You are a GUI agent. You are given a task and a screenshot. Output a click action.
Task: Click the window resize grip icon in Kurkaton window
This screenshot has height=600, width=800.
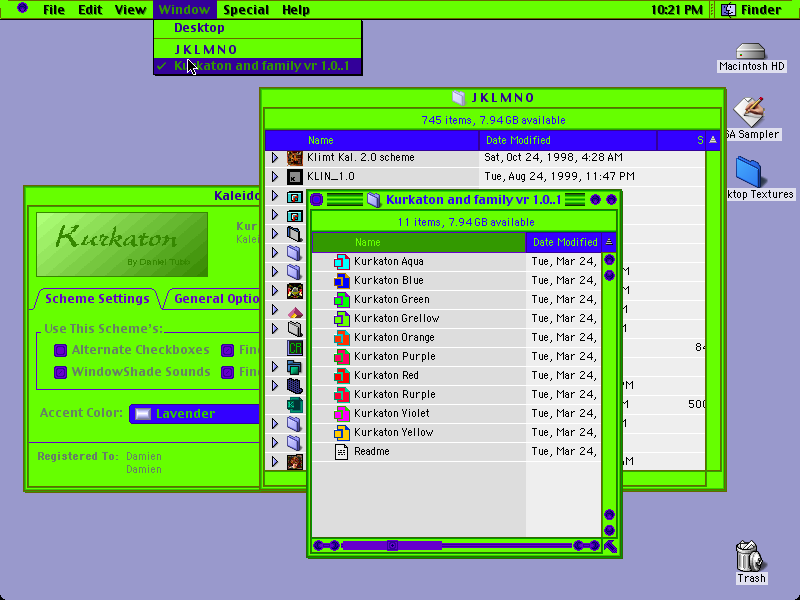pyautogui.click(x=610, y=546)
